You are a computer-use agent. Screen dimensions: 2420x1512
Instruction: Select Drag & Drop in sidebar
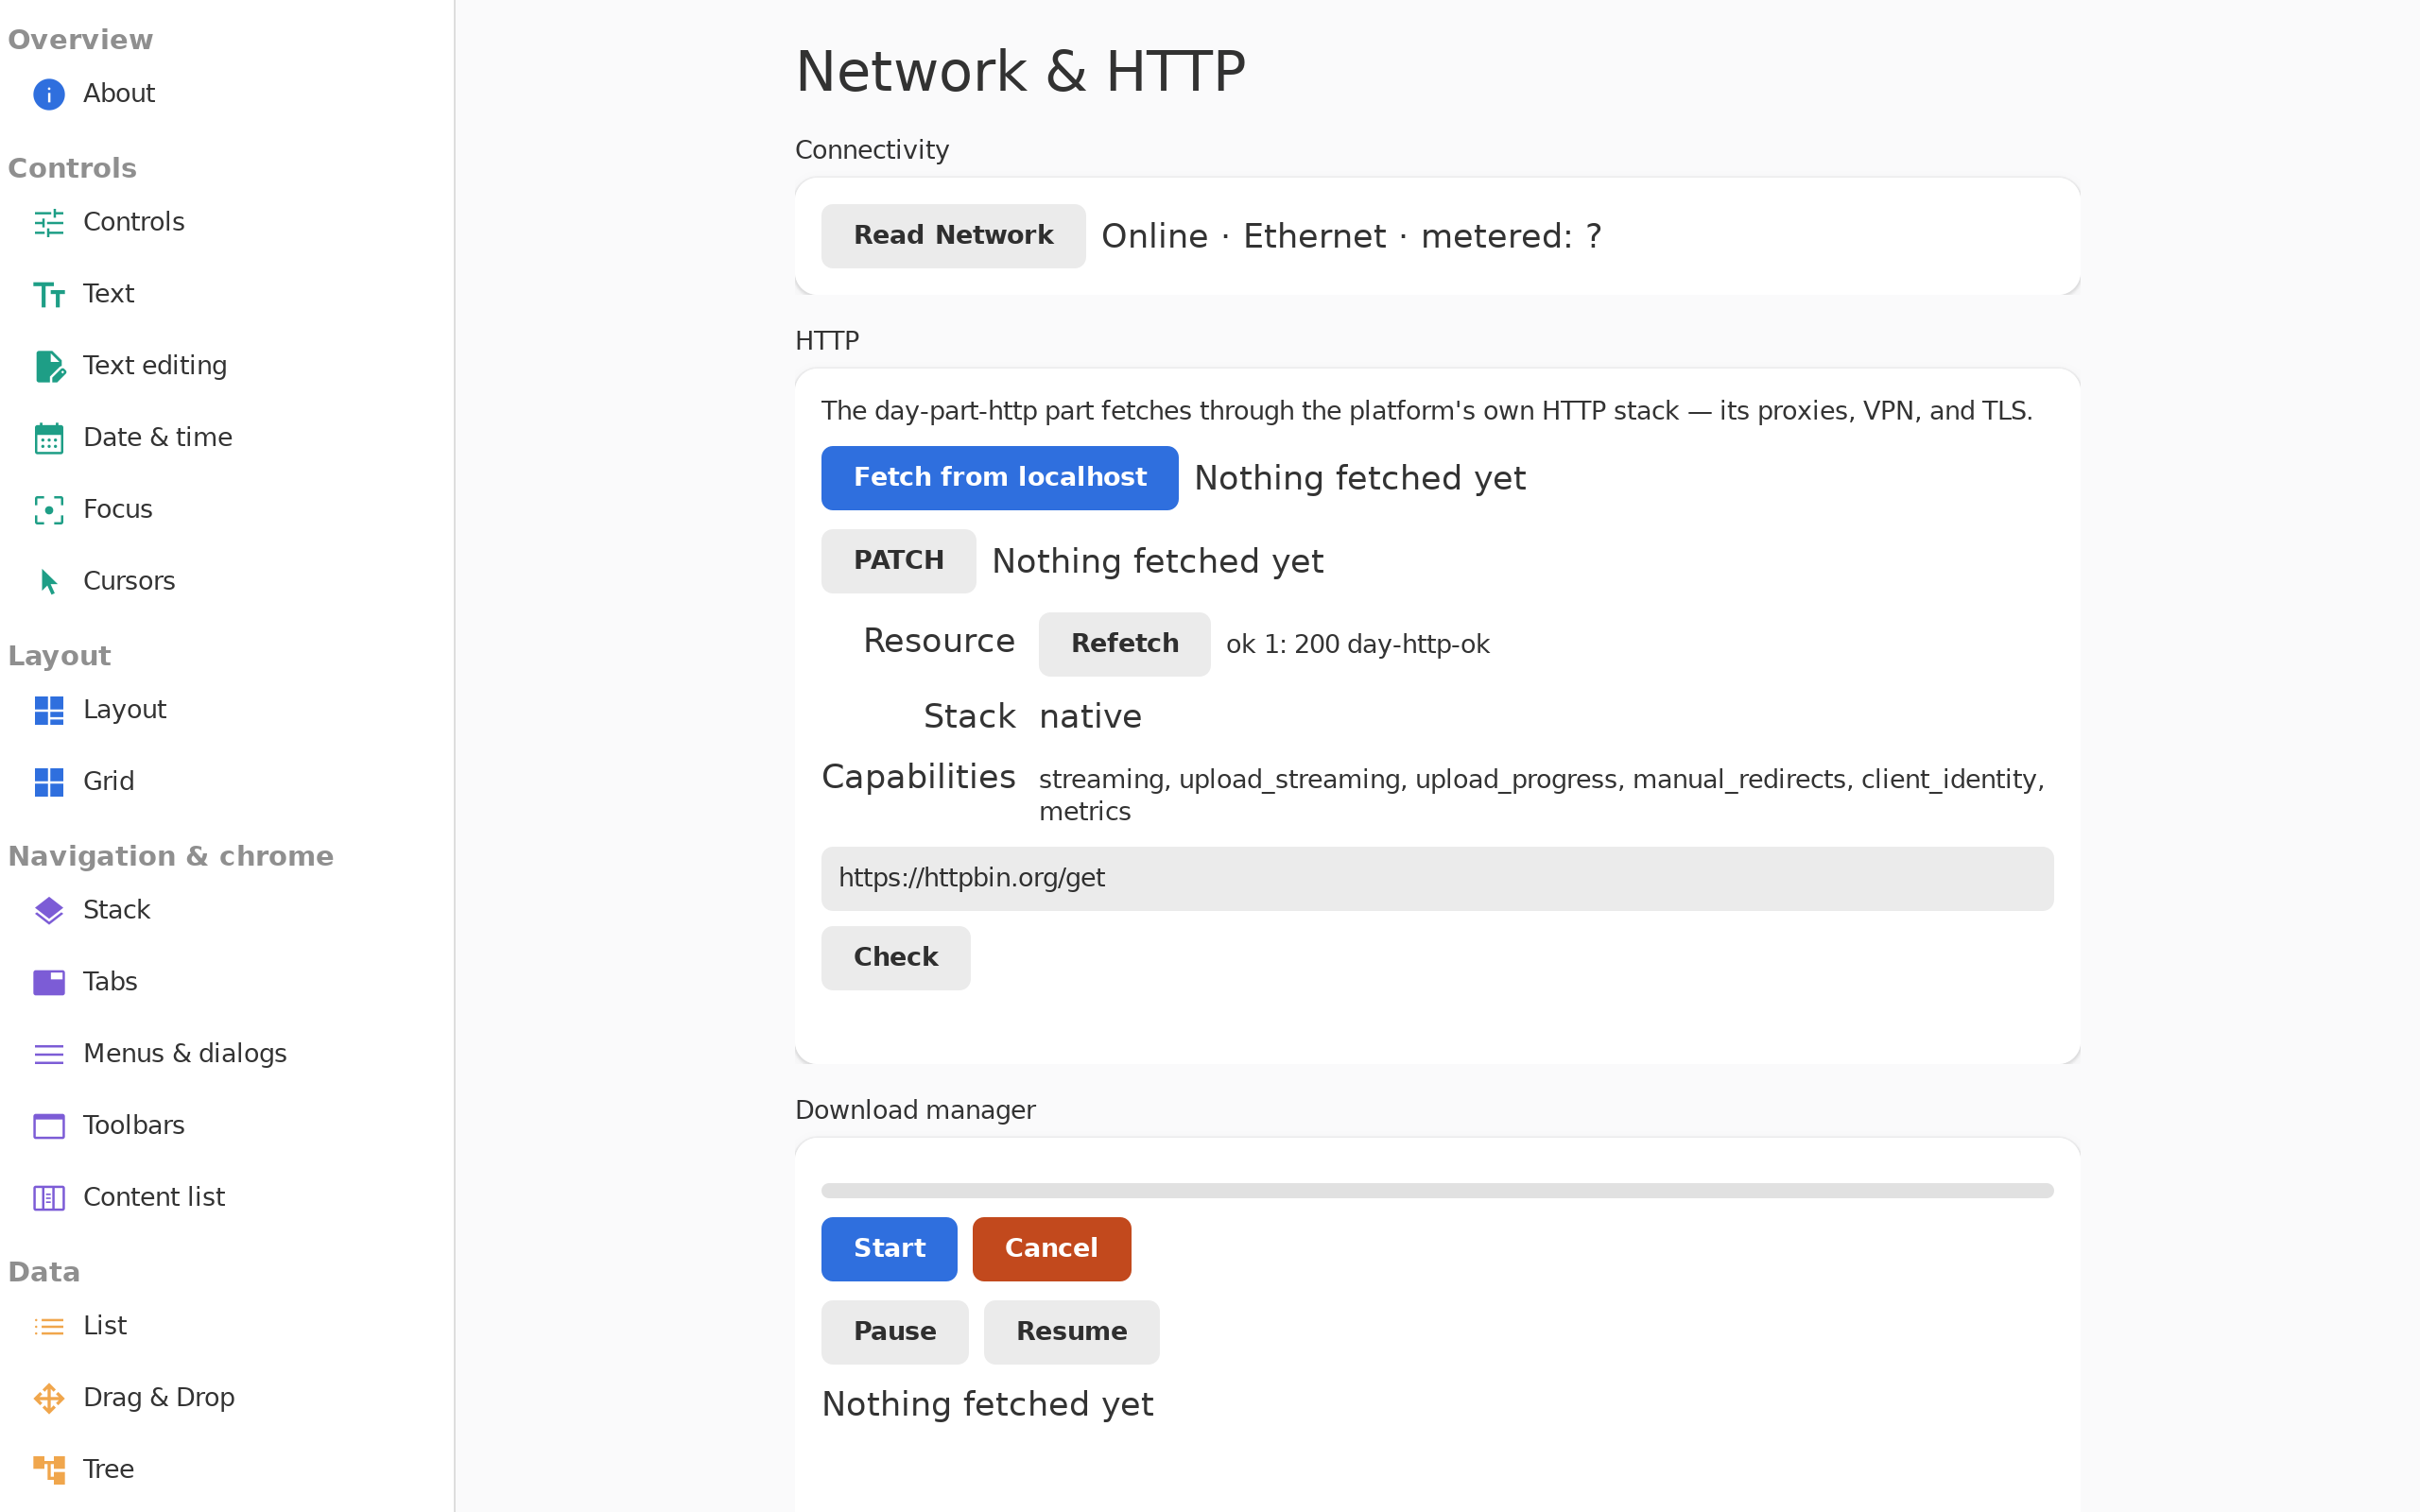(x=159, y=1398)
